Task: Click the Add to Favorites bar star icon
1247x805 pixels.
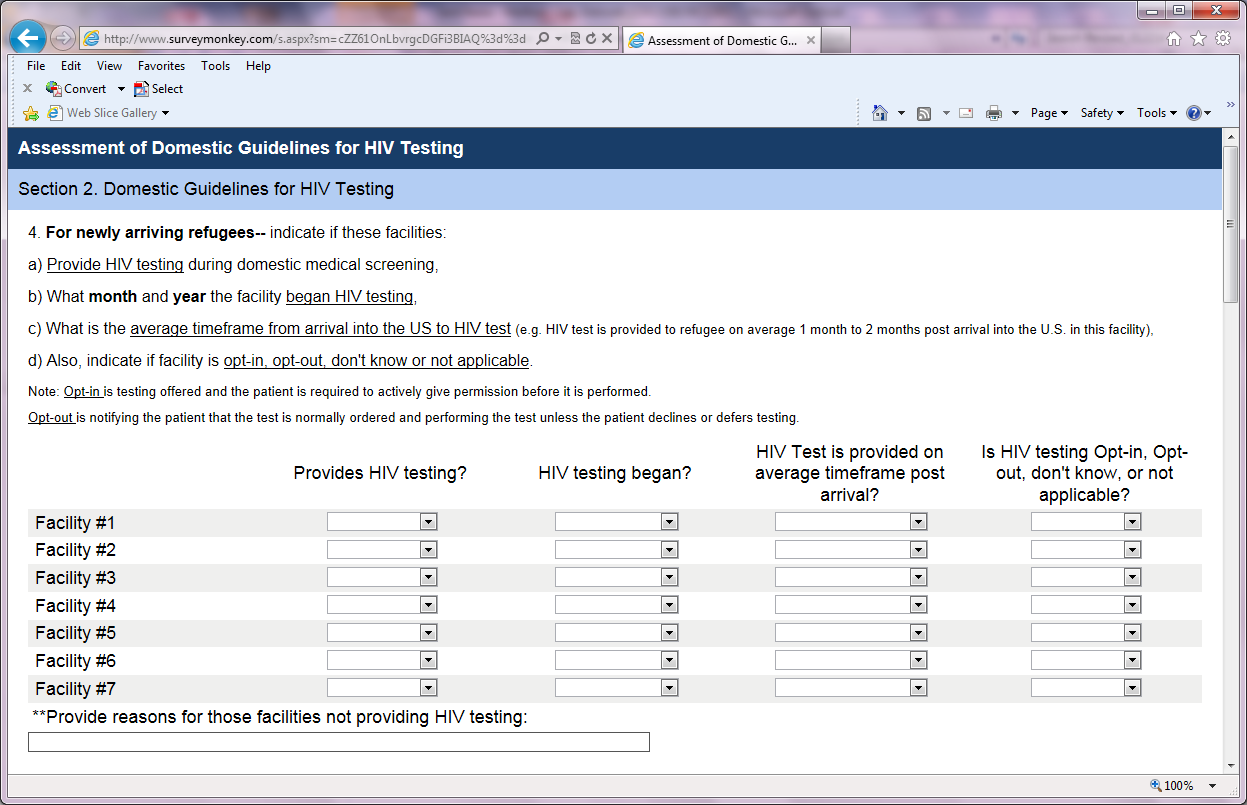Action: (31, 113)
